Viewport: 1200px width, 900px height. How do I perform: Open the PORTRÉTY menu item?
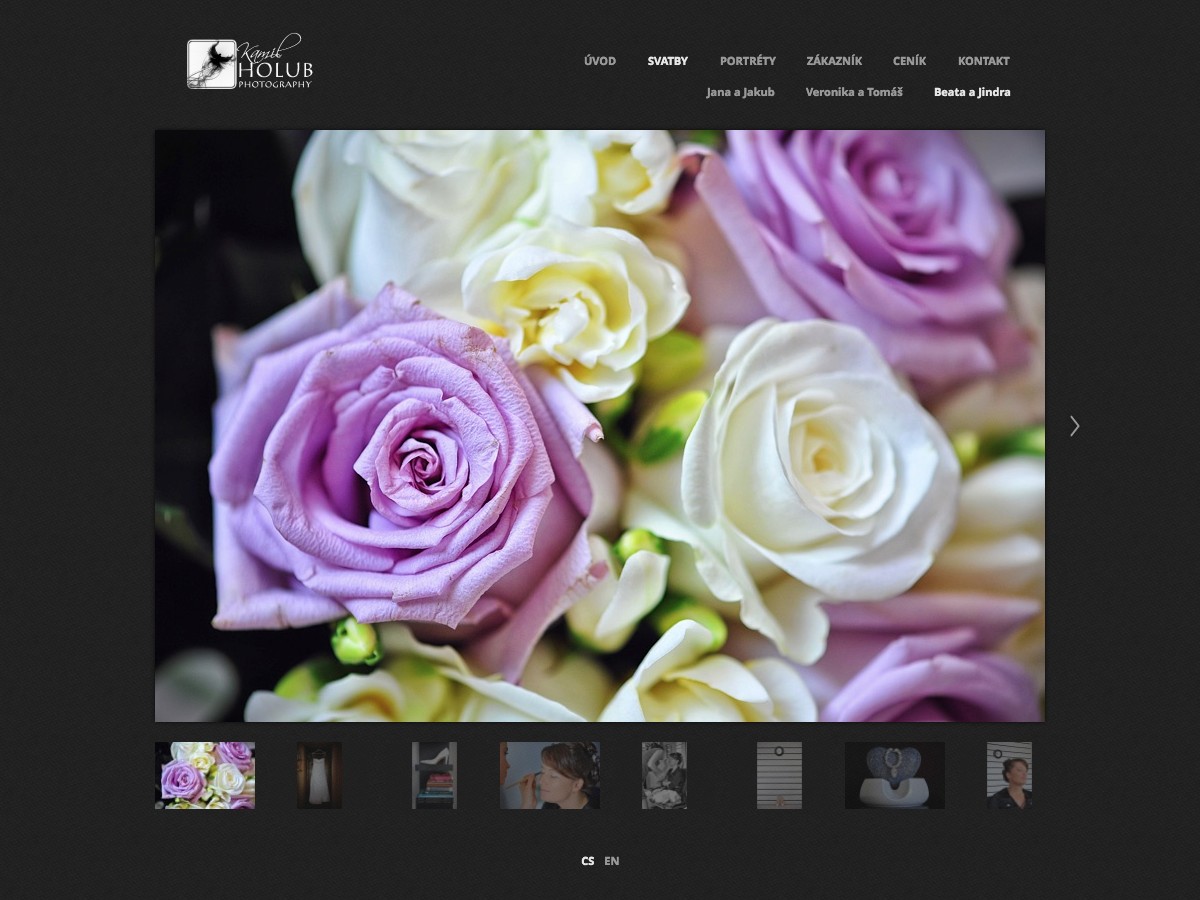pos(748,61)
